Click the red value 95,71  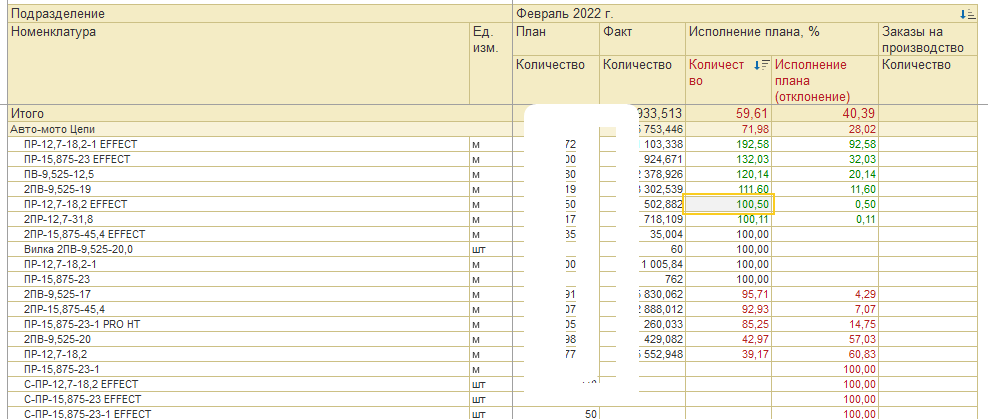755,294
